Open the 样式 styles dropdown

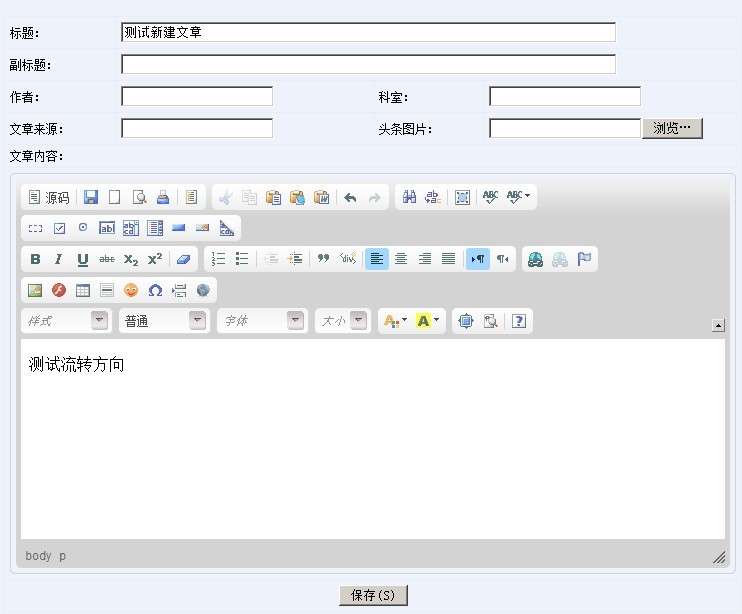66,321
